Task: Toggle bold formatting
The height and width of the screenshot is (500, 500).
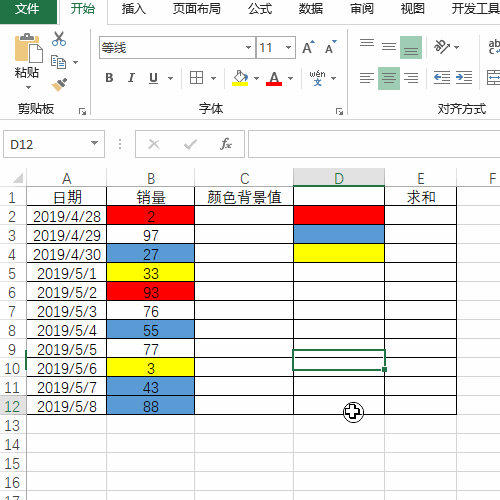Action: pos(109,78)
